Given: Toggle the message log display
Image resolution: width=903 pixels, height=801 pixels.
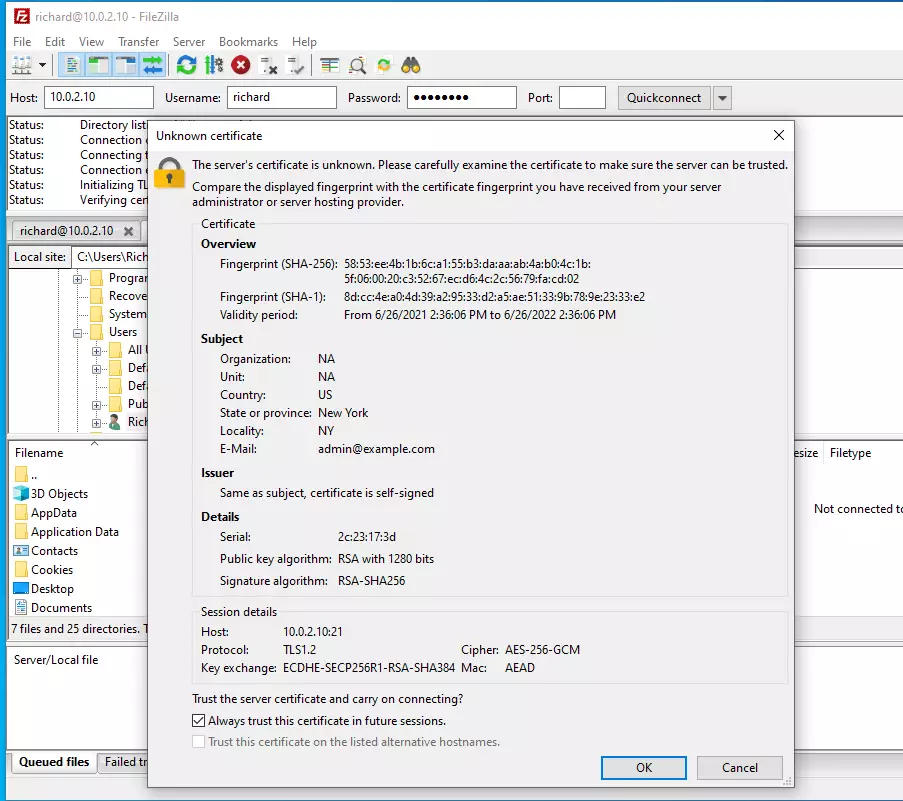Looking at the screenshot, I should coord(72,66).
